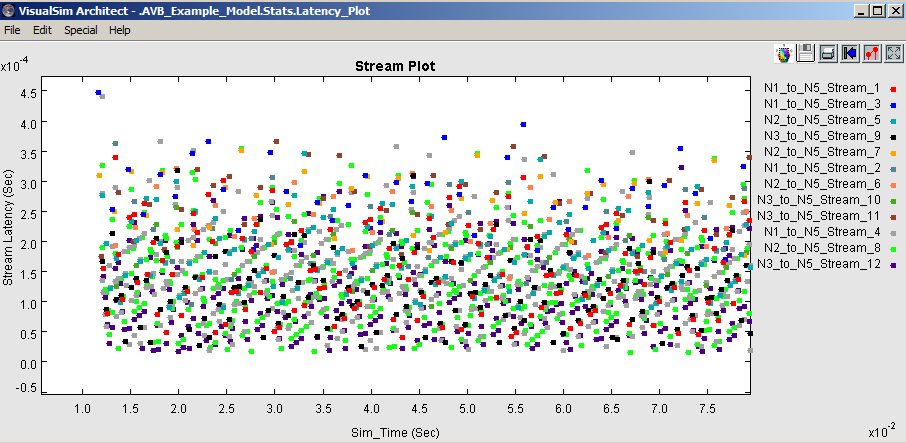Open the color palette chooser icon
906x443 pixels.
(784, 52)
